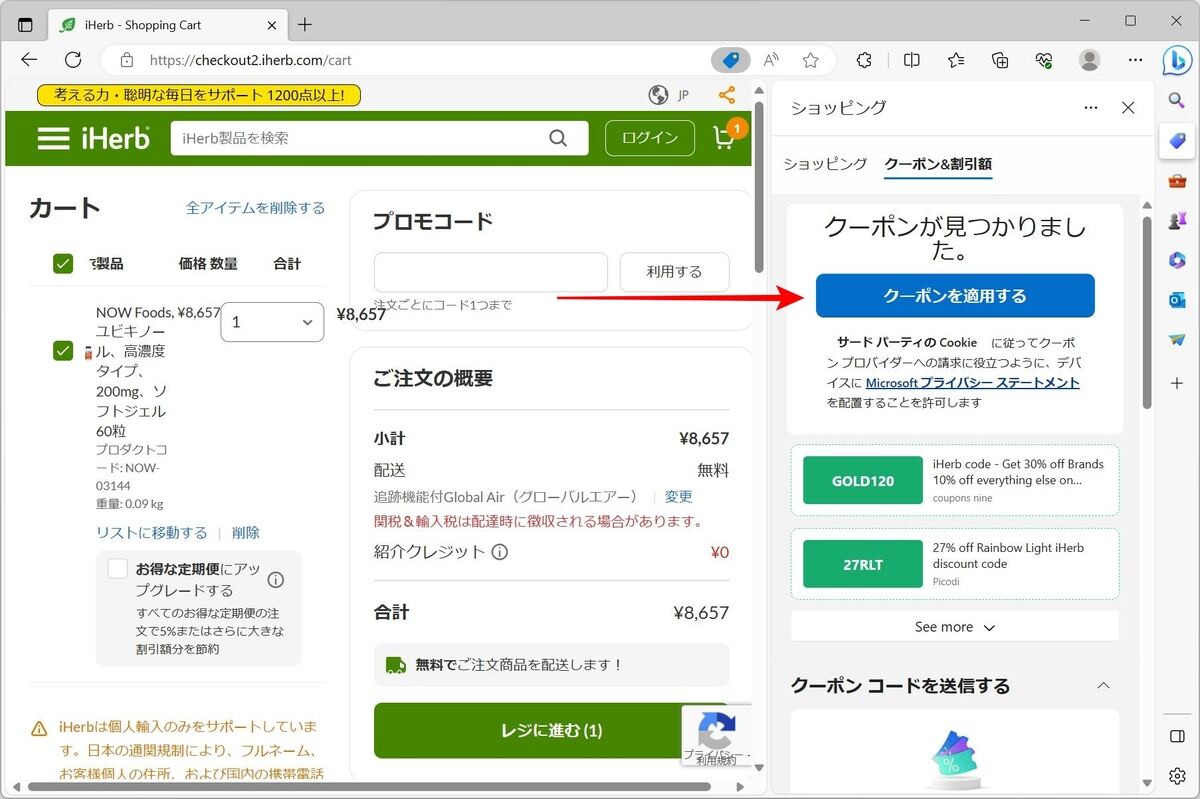Click リストに移動する link
Image resolution: width=1200 pixels, height=799 pixels.
(x=152, y=533)
